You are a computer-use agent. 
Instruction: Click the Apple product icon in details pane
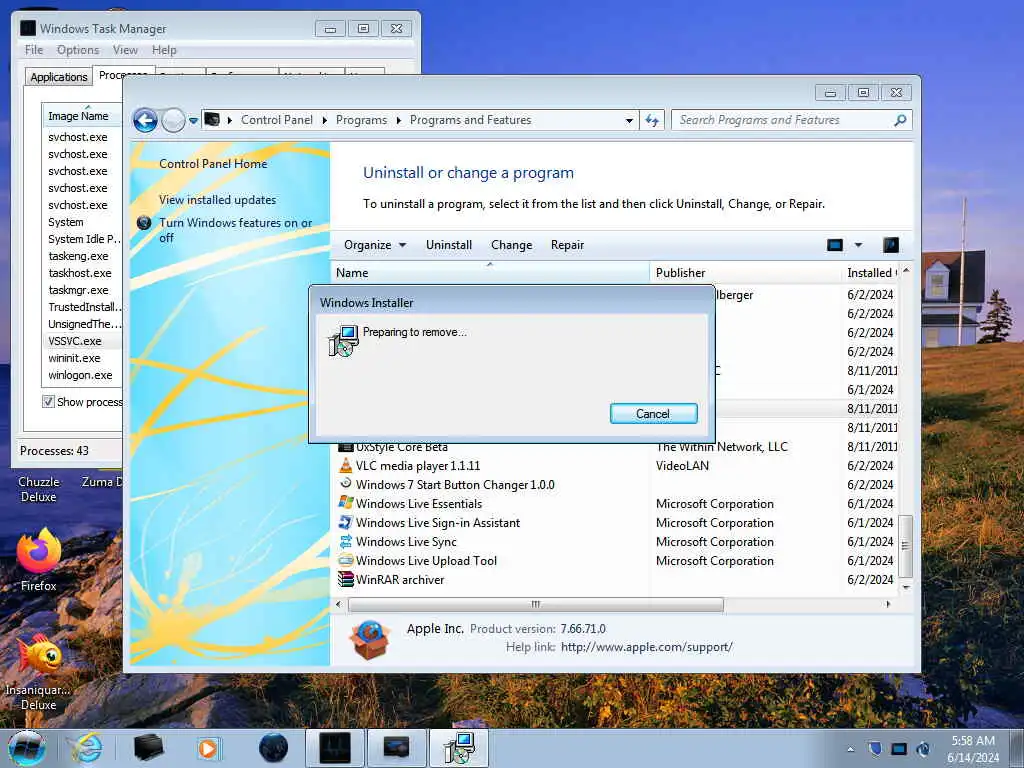(x=370, y=639)
